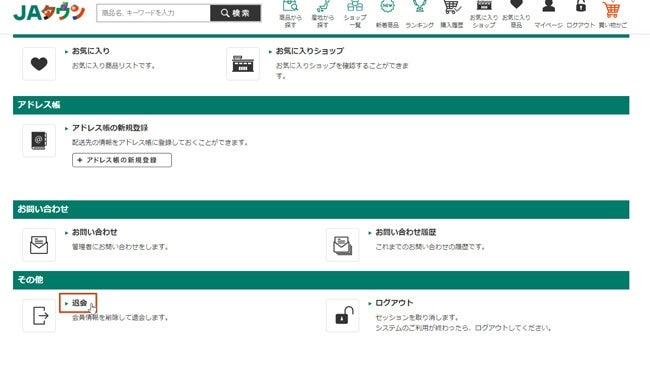
Task: Click アドレス帳の新規登録 outlined button
Action: [122, 160]
